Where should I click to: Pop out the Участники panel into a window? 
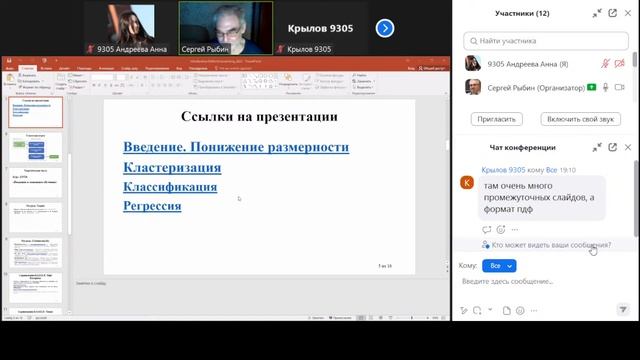tap(613, 13)
